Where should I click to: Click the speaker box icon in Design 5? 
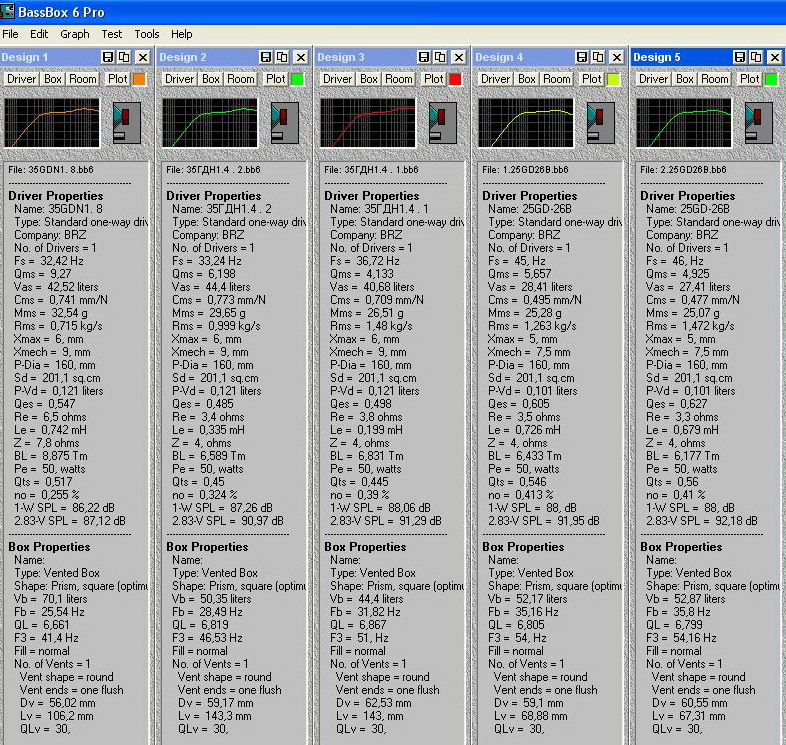pos(758,123)
